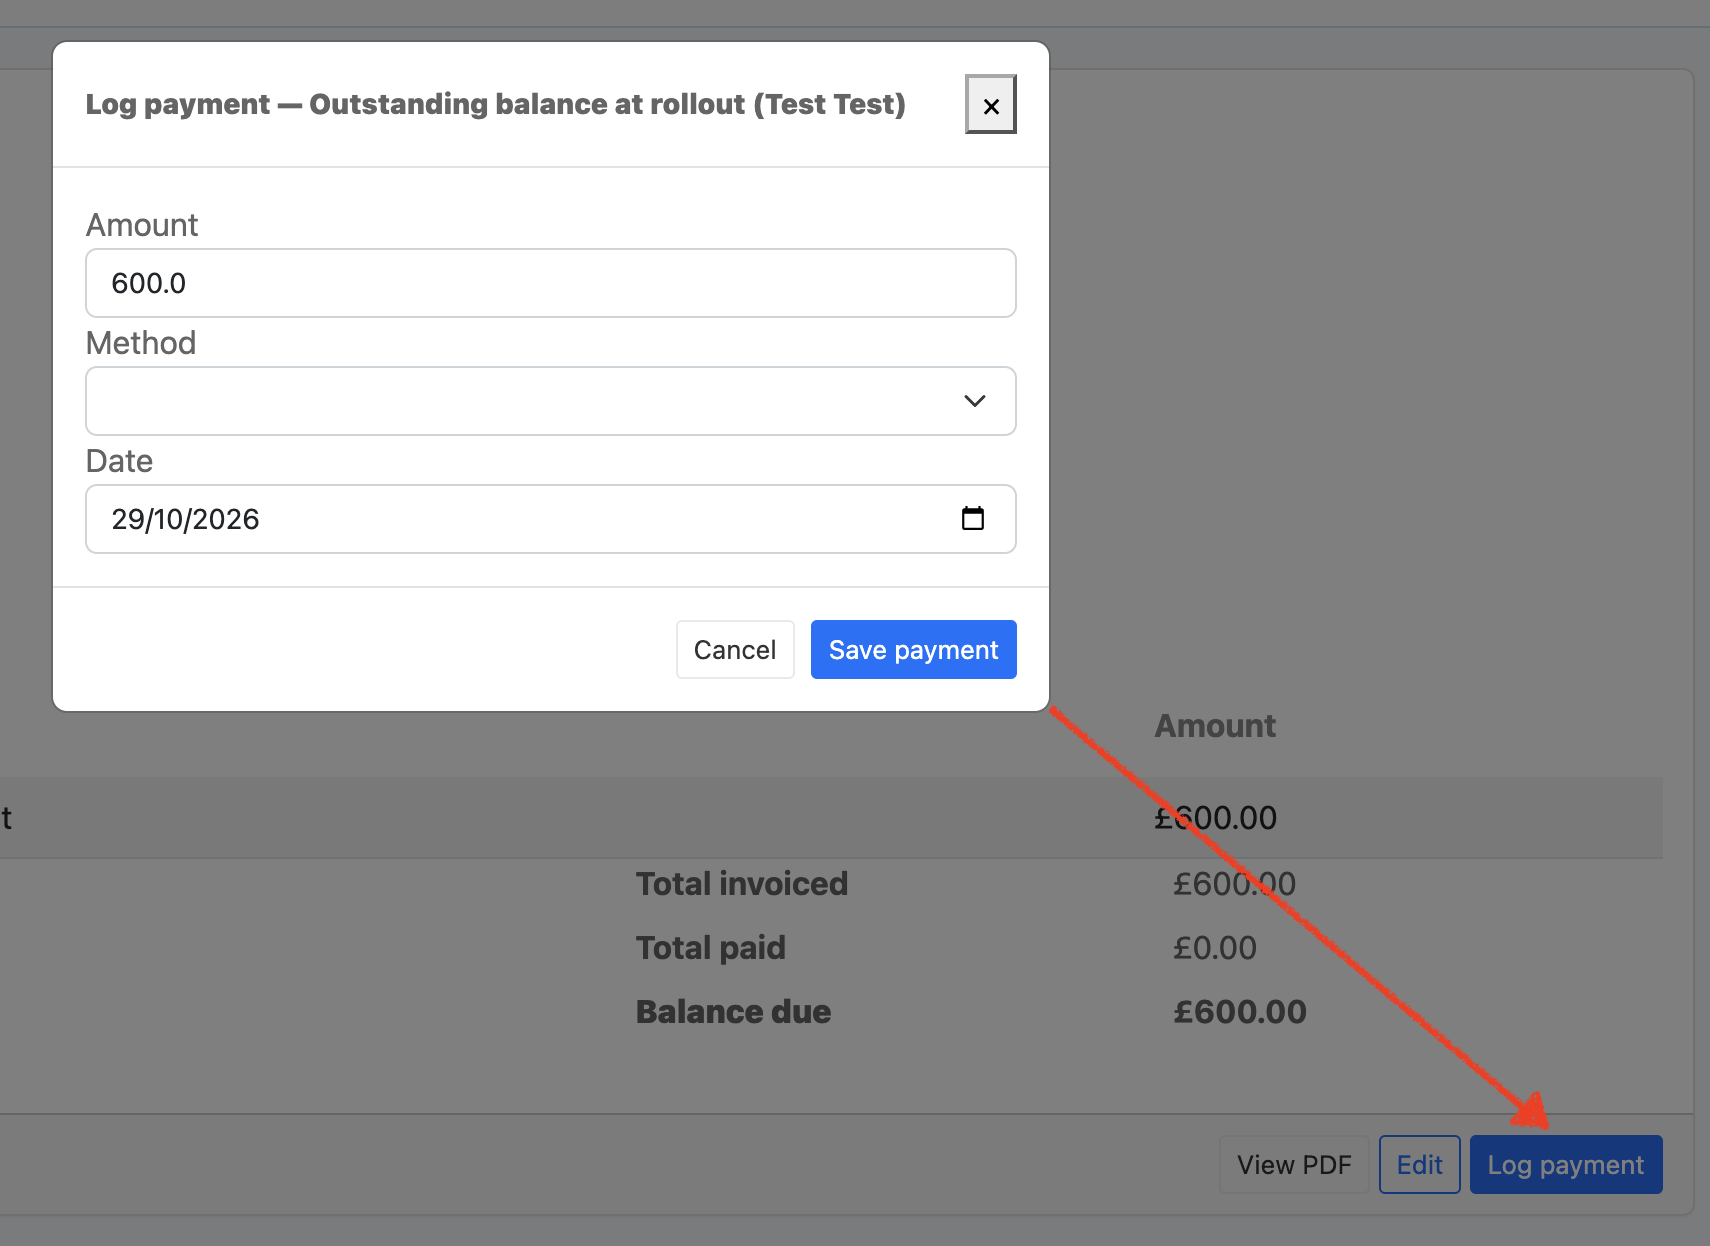The width and height of the screenshot is (1710, 1246).
Task: Cancel the payment dialog
Action: 735,650
